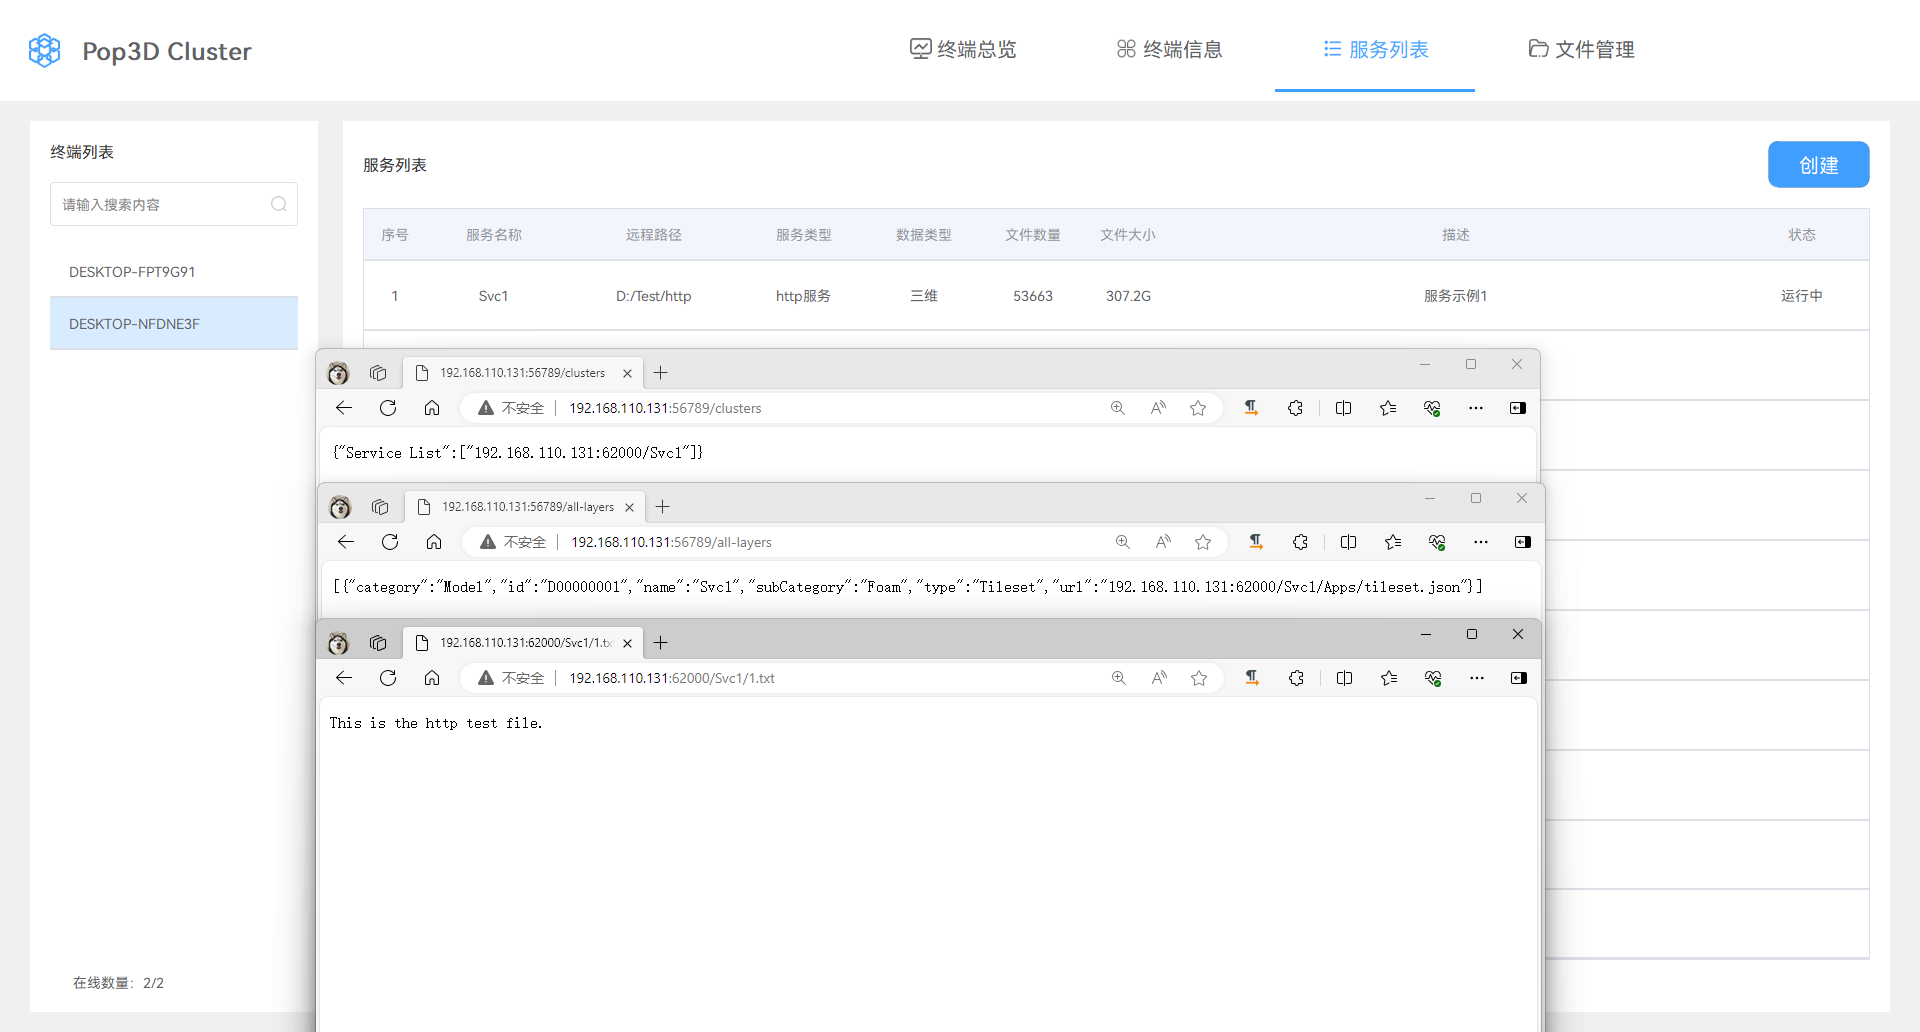Click the search magnifier in terminal list
Viewport: 1920px width, 1032px height.
click(279, 204)
